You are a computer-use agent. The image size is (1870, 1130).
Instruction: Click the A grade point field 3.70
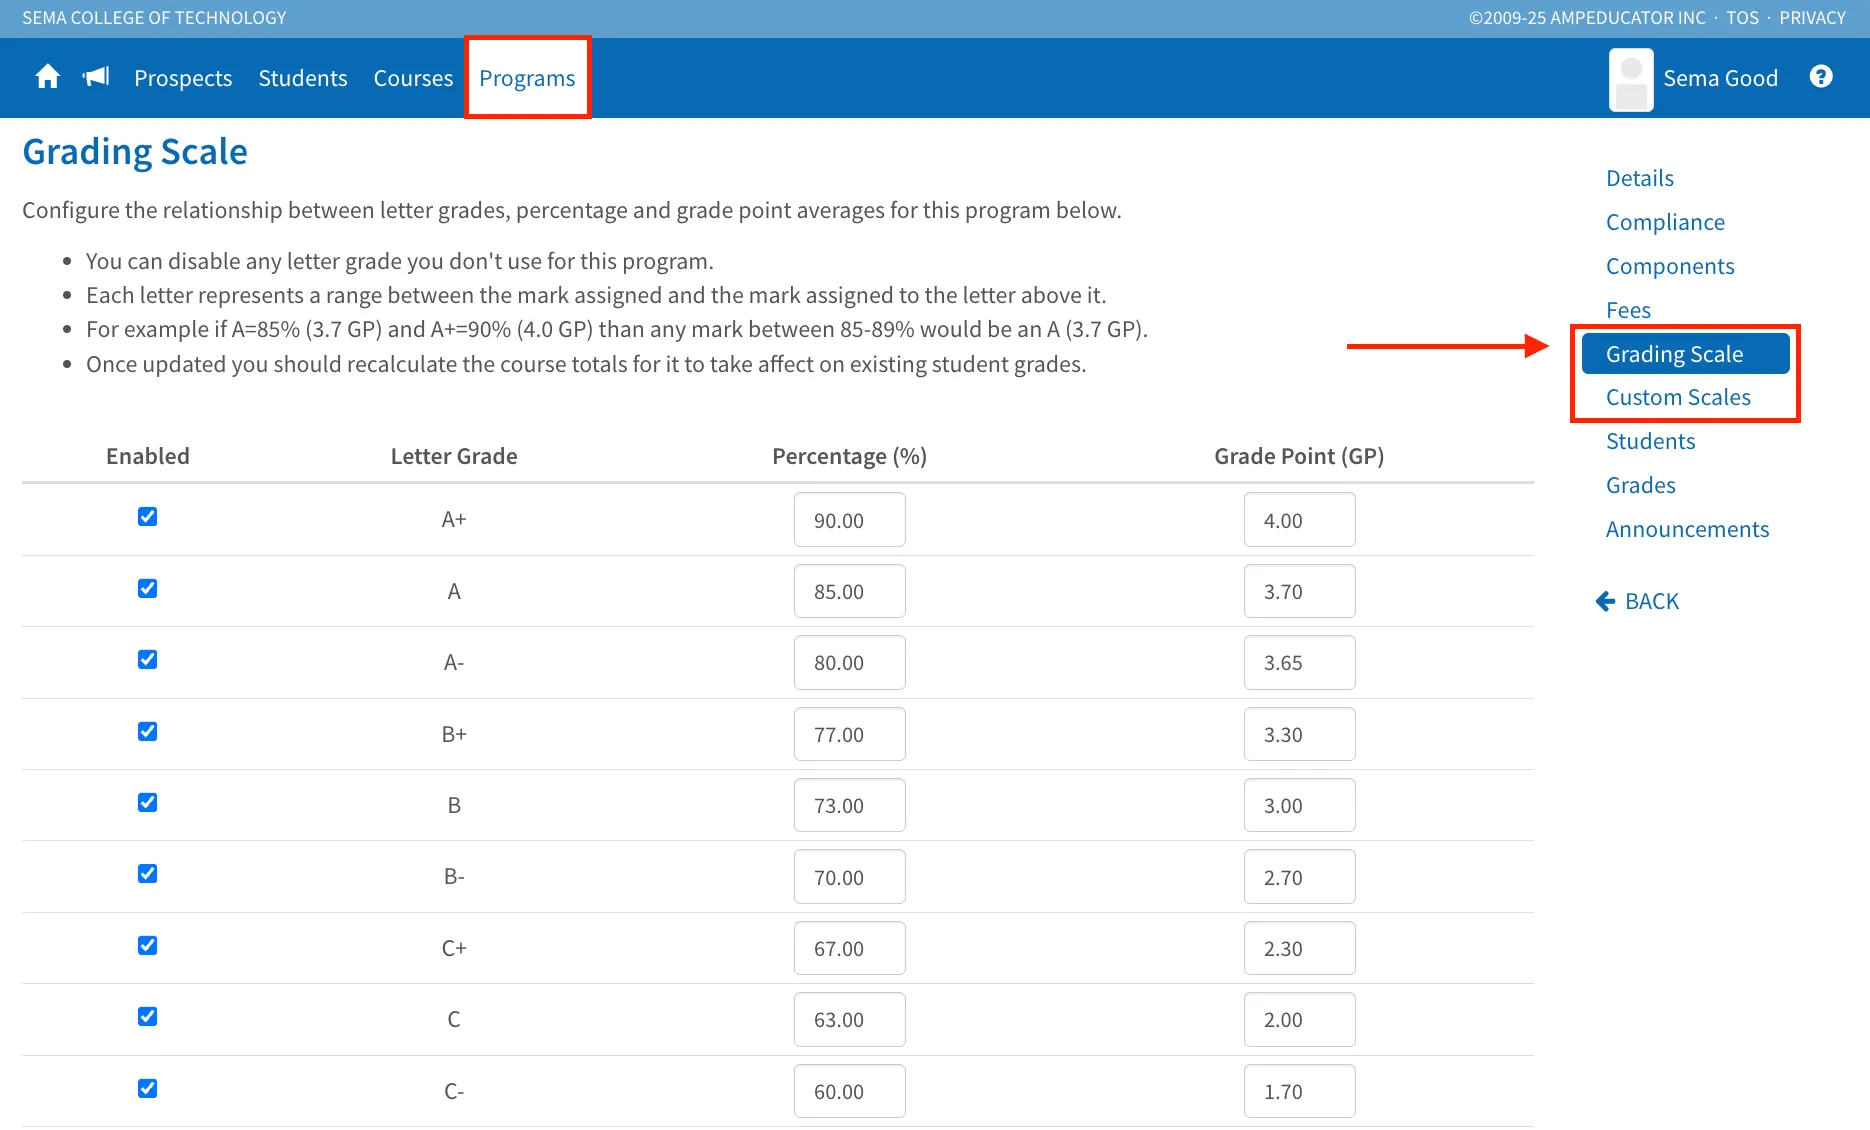(x=1299, y=591)
